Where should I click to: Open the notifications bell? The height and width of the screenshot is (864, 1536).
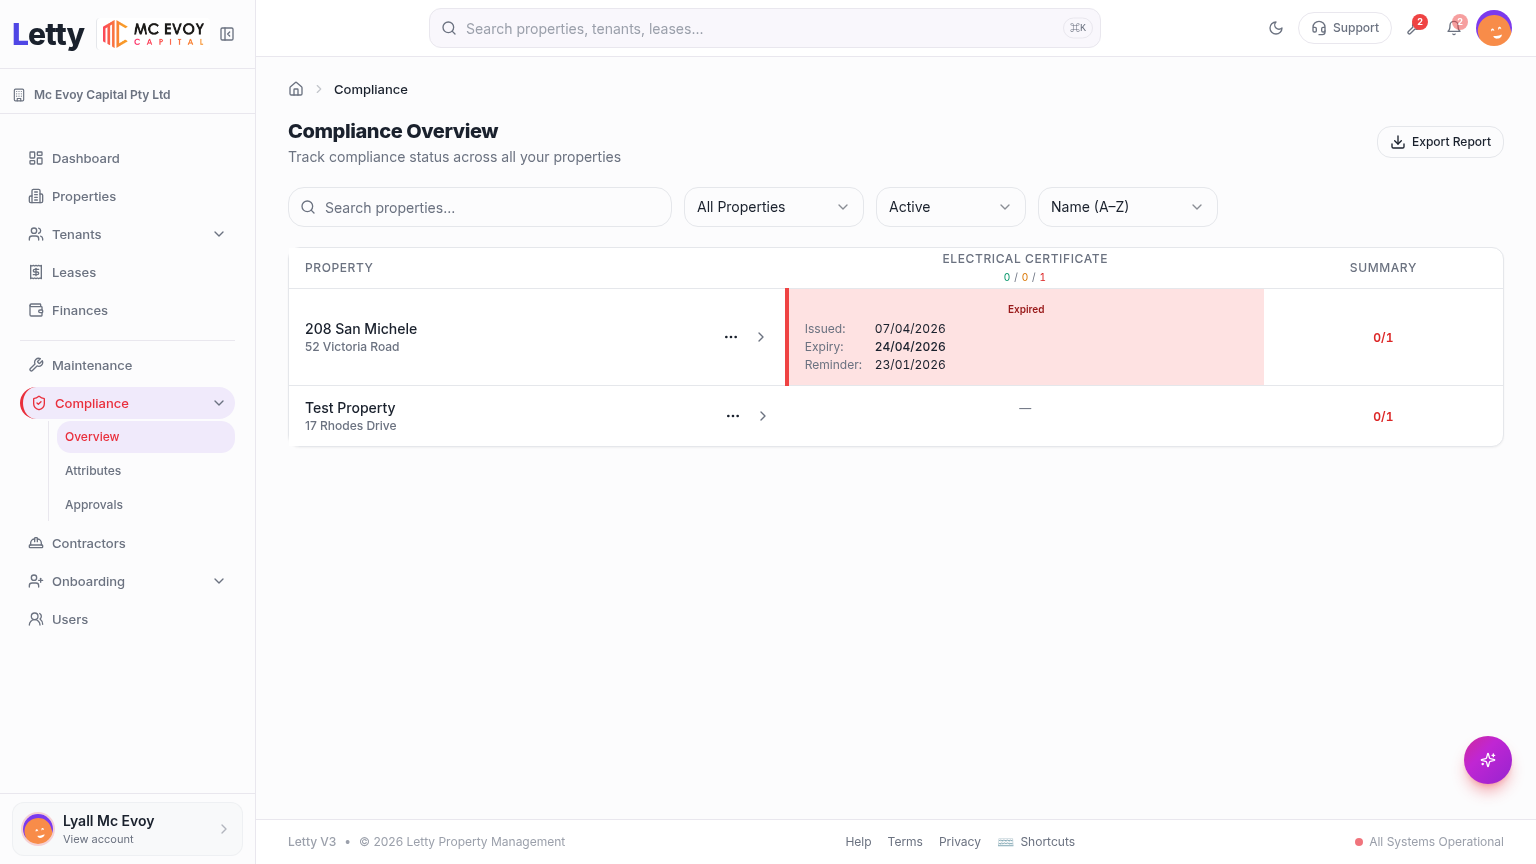click(x=1455, y=28)
